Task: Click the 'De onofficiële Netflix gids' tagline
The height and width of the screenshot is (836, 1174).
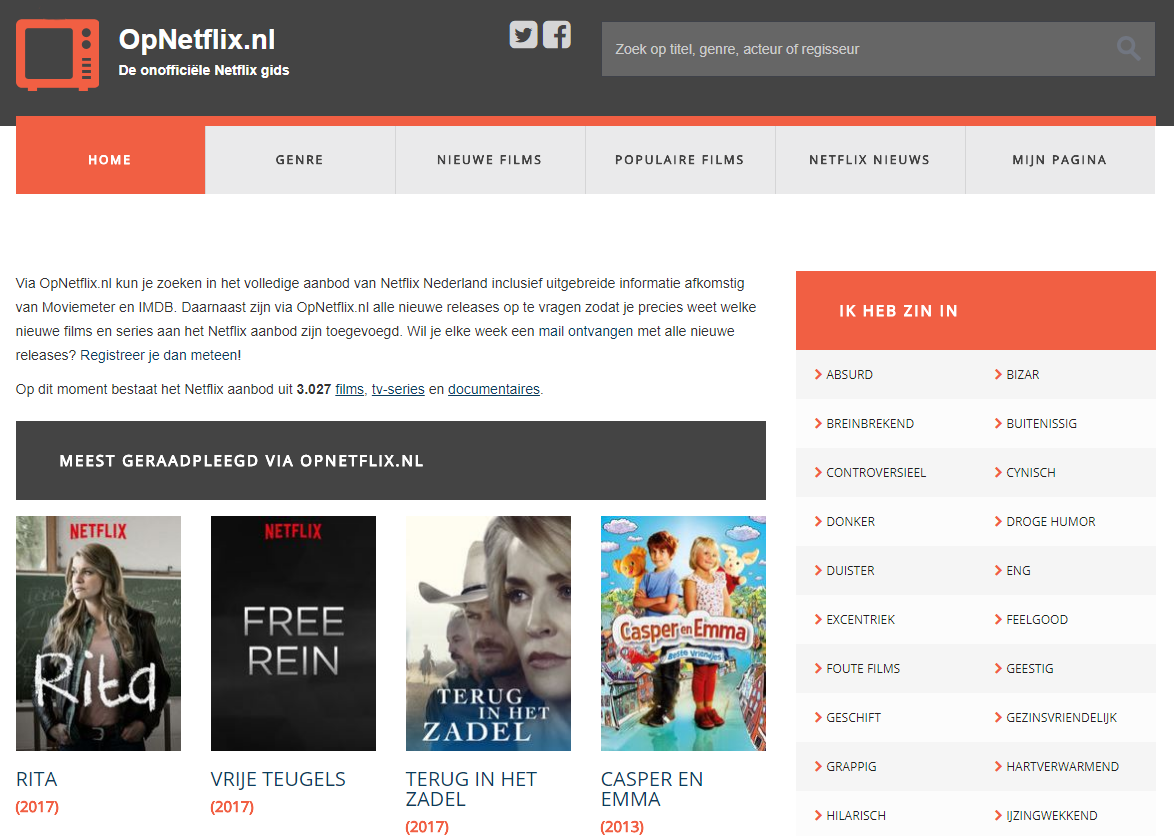Action: coord(204,70)
